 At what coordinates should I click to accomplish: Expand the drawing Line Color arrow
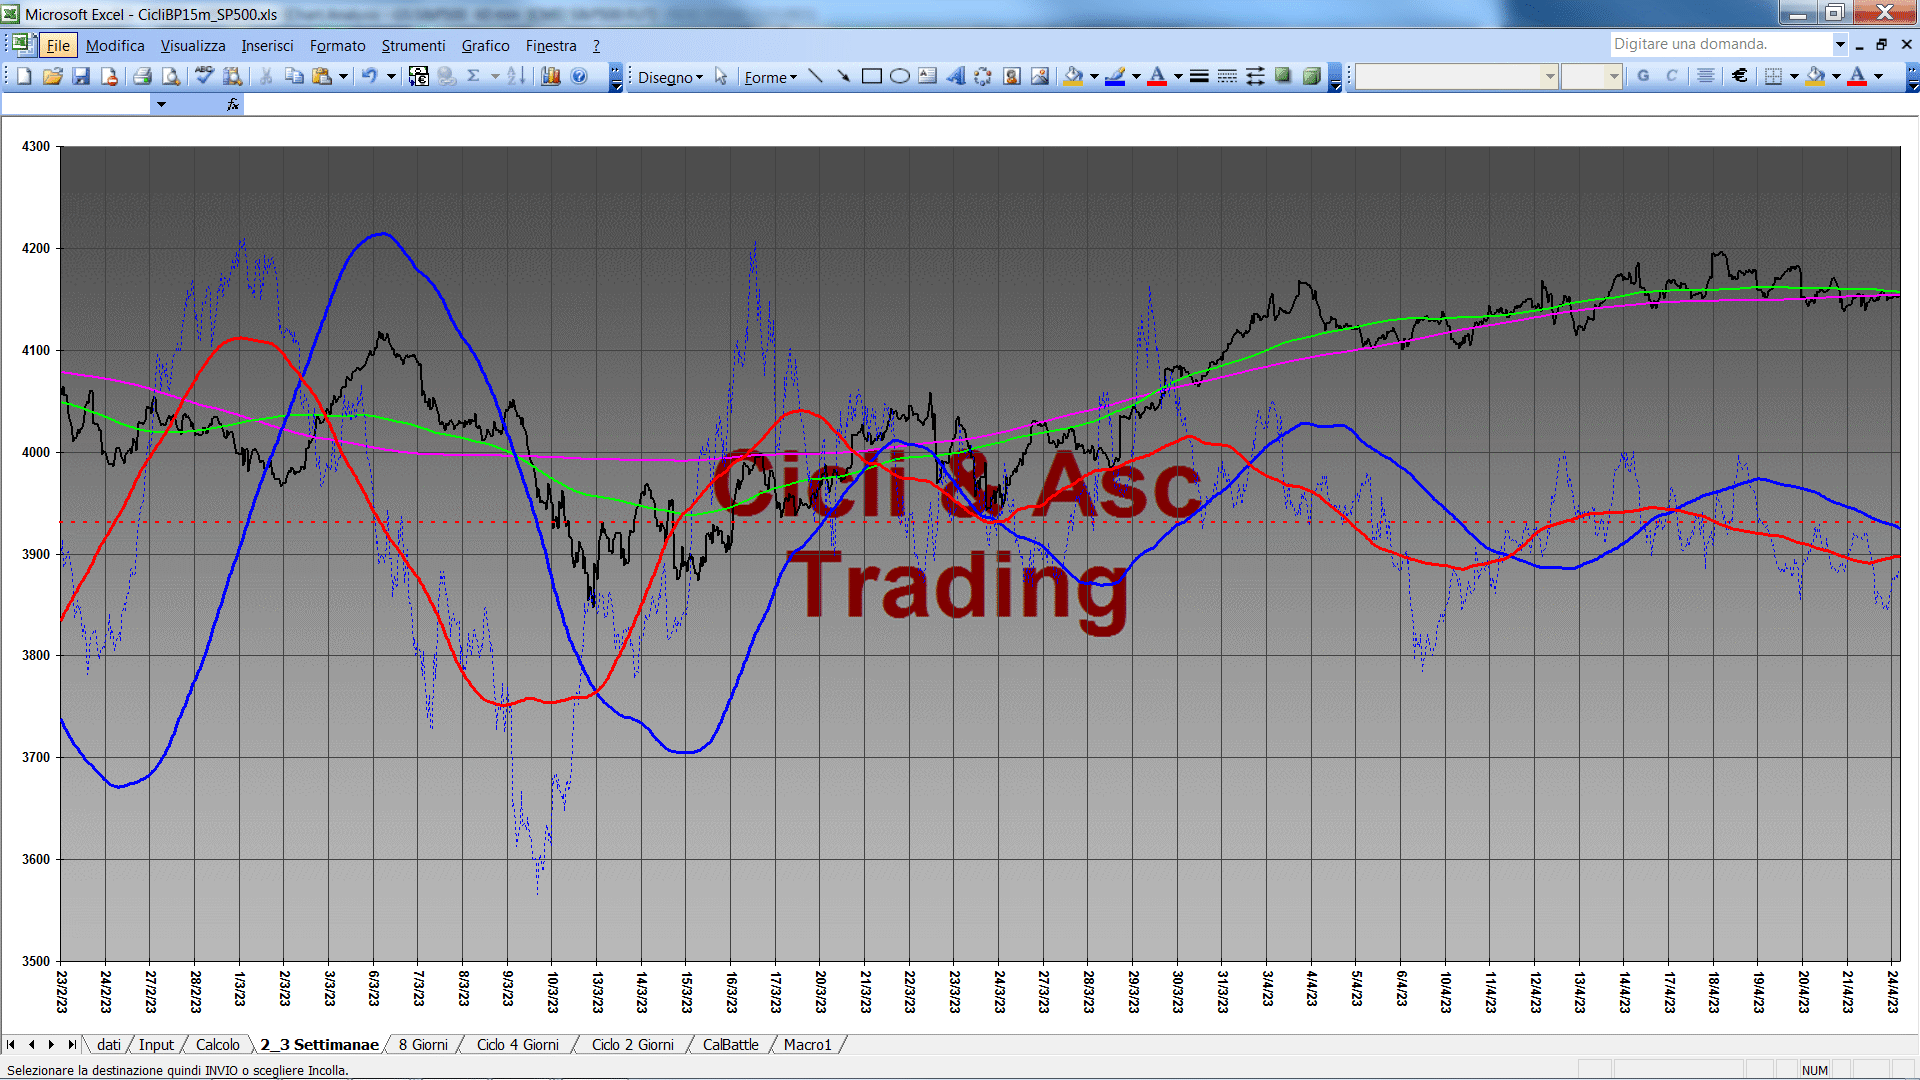point(1136,76)
